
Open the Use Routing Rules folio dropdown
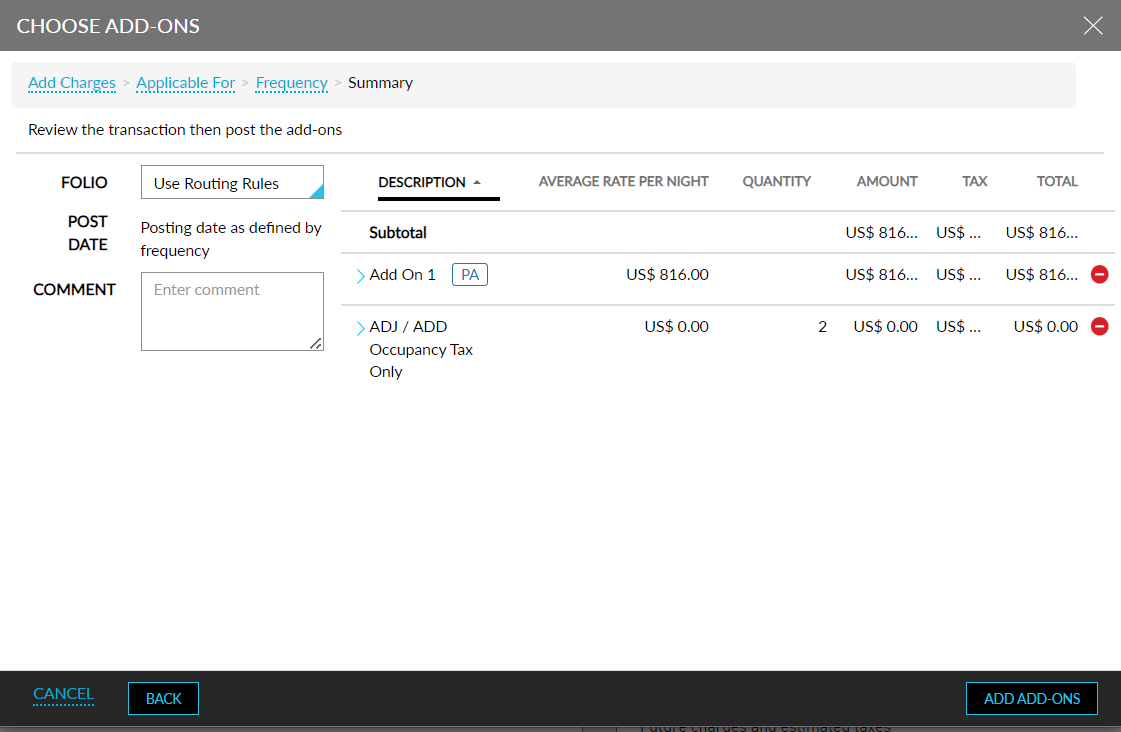[232, 182]
